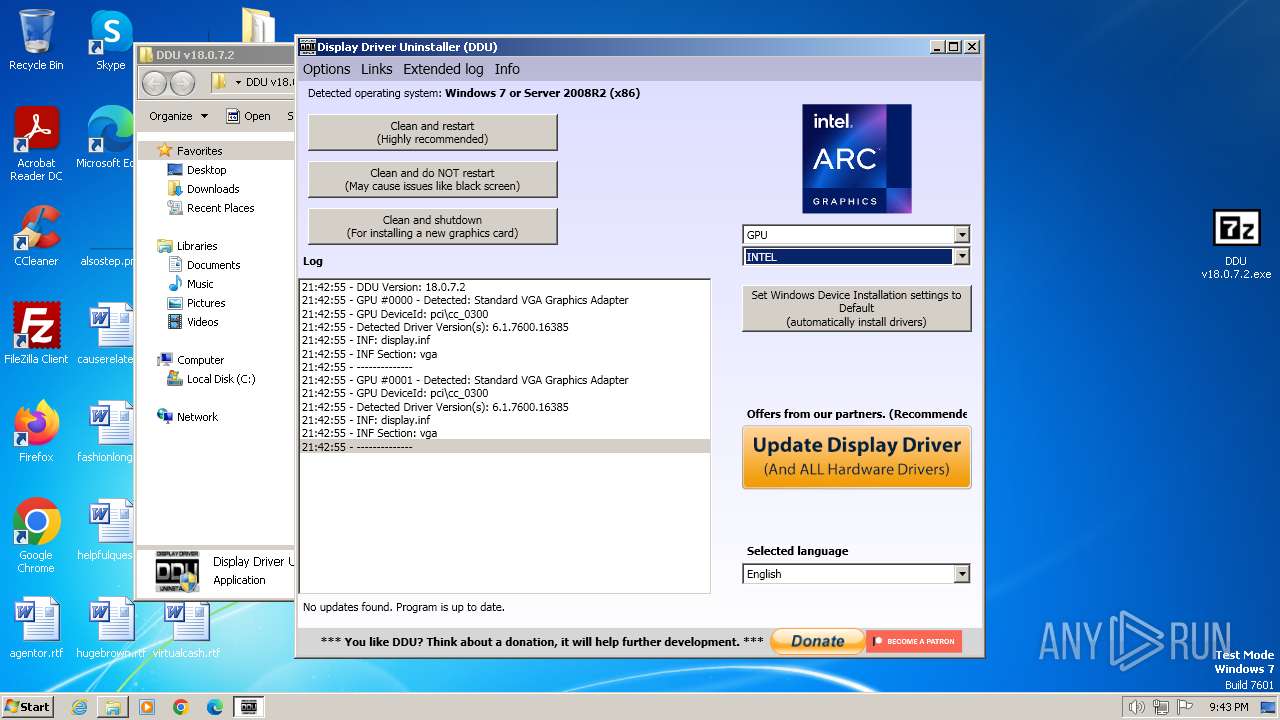Open the Recycle Bin desktop icon
This screenshot has height=720, width=1280.
tap(36, 40)
